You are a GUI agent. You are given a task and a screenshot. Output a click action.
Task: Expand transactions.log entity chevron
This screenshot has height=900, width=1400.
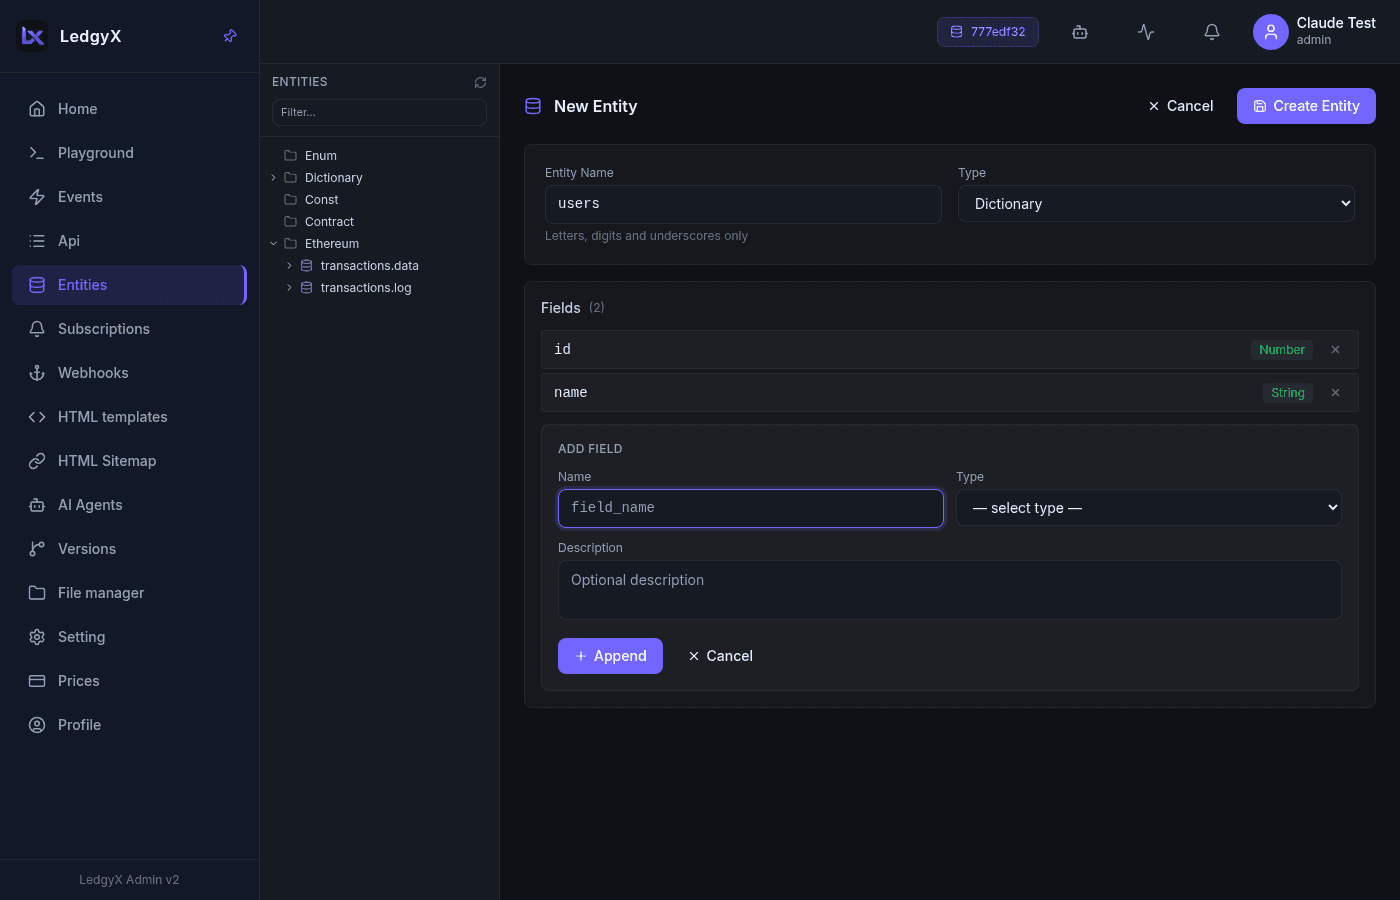290,288
